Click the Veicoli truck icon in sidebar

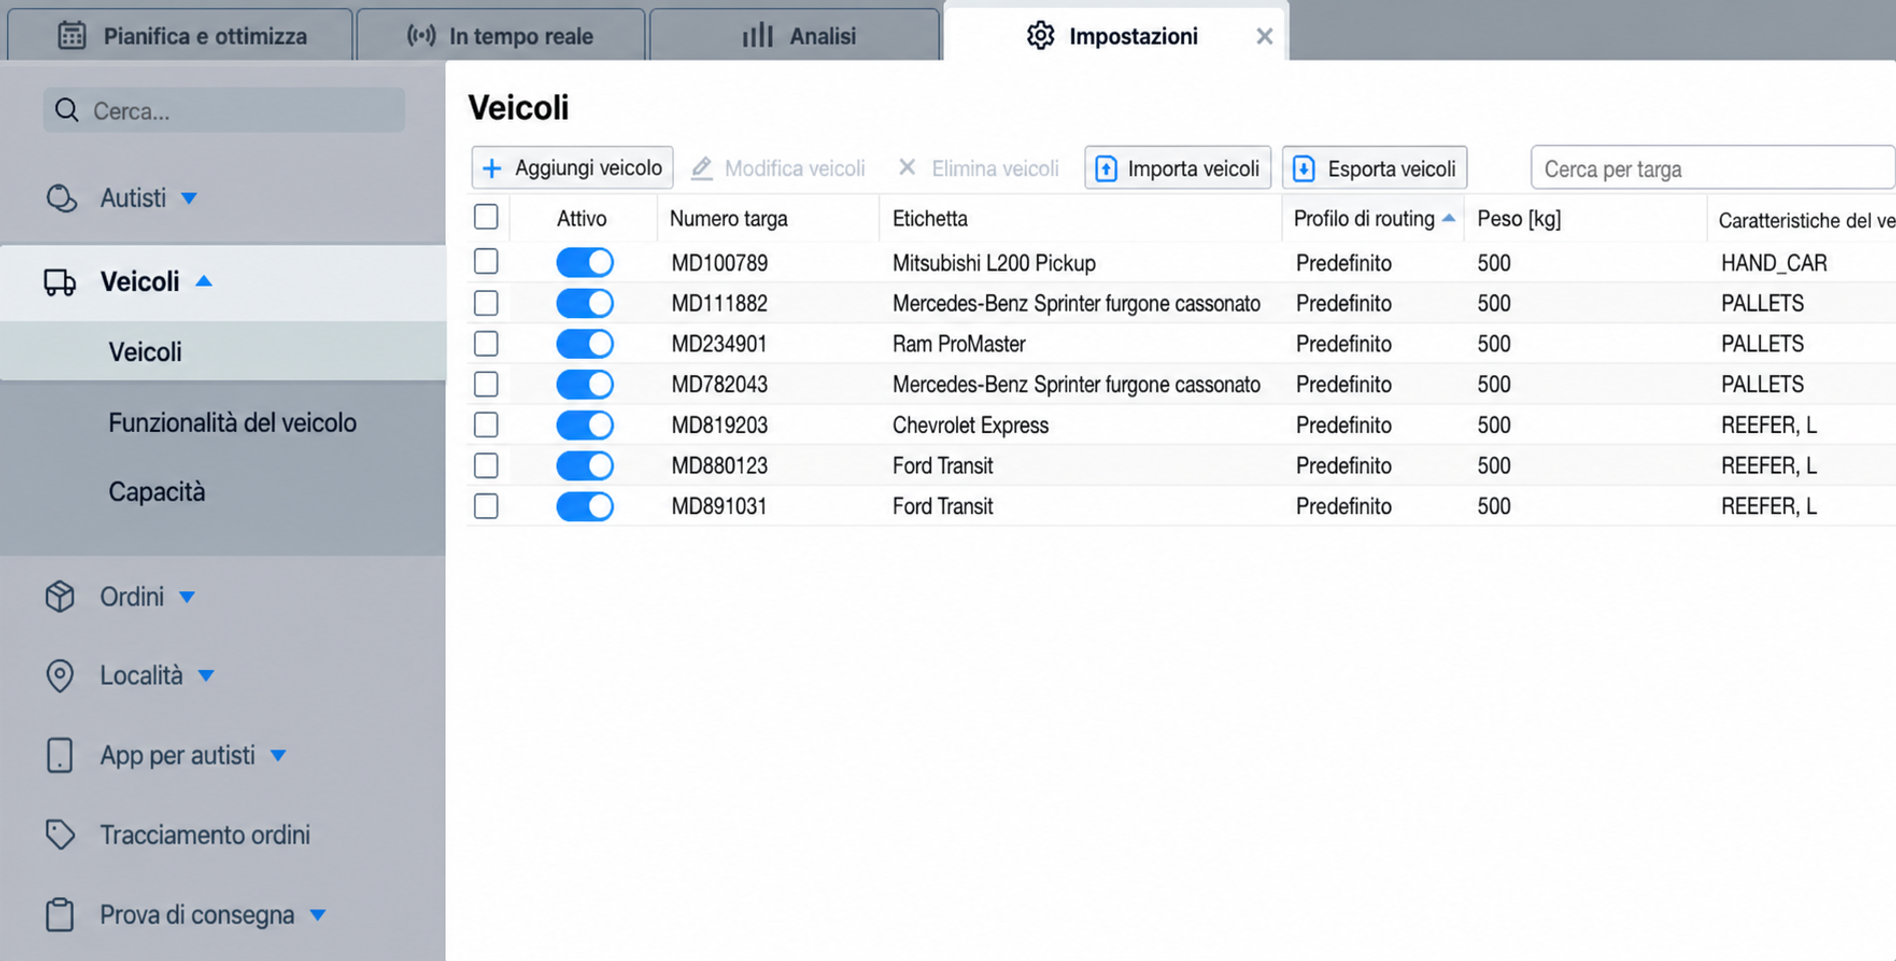coord(60,282)
